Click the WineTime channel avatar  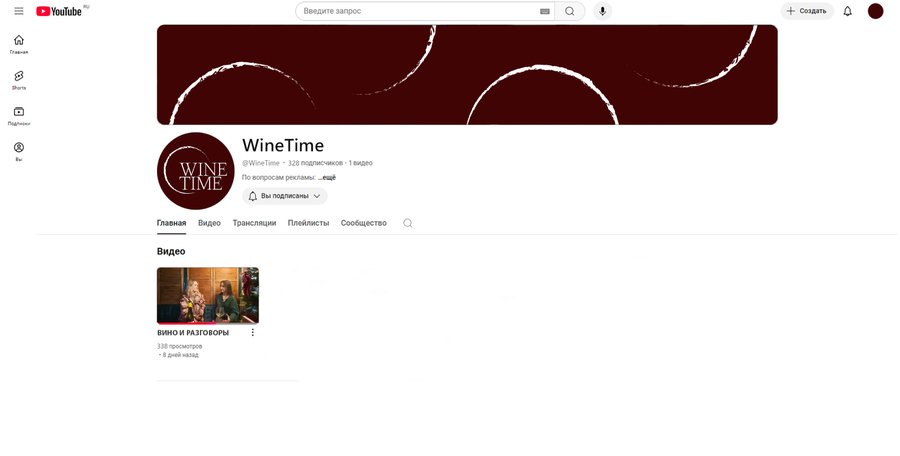(196, 171)
